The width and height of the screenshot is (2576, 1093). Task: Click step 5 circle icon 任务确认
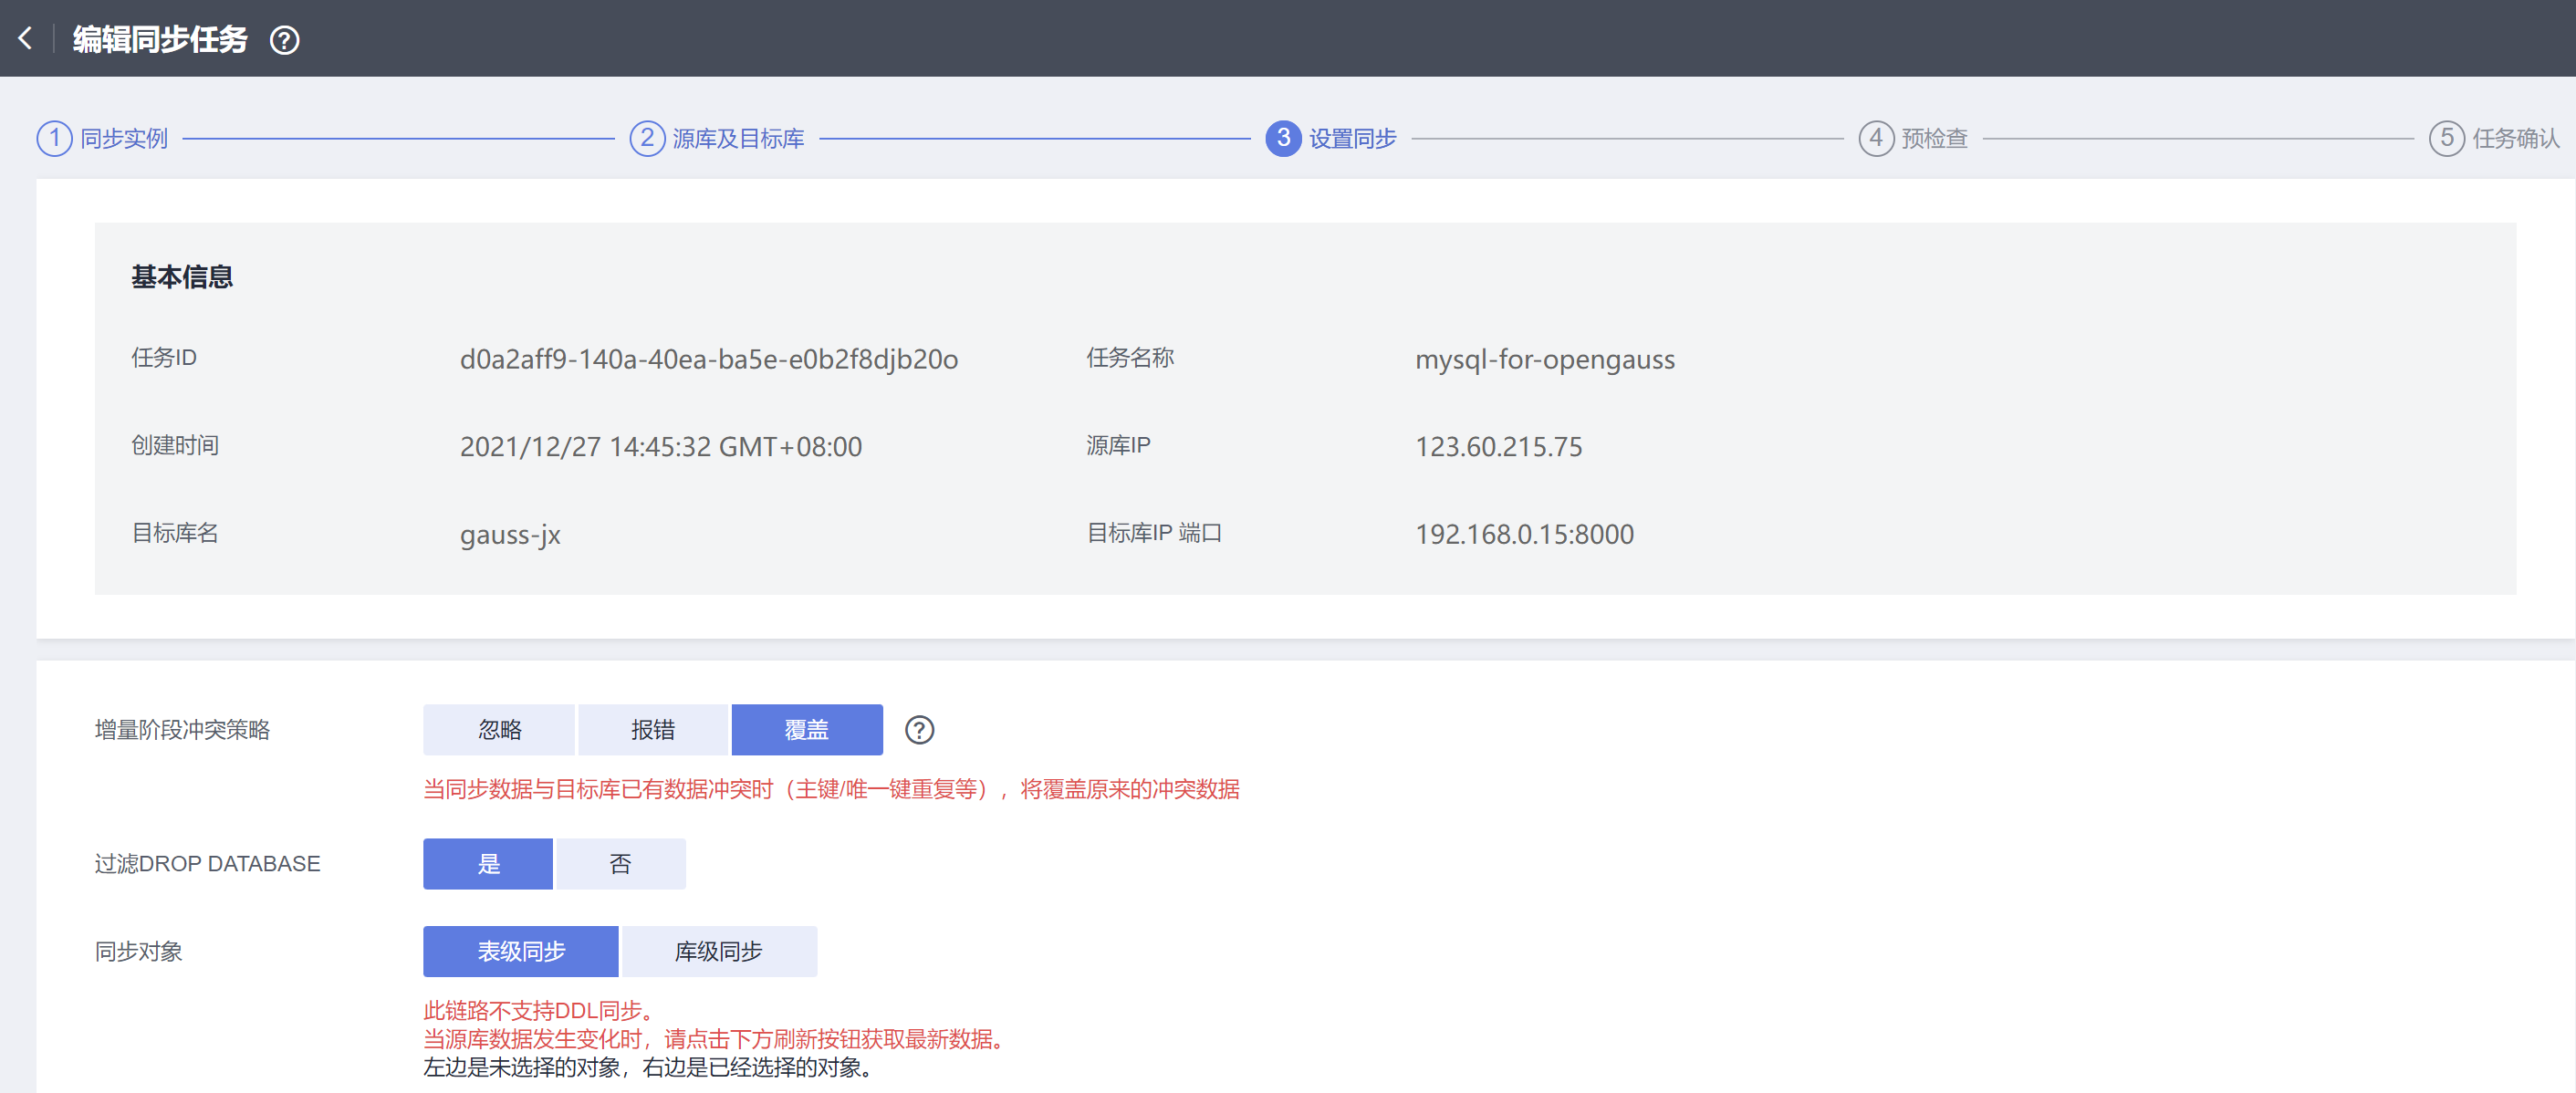tap(2446, 138)
